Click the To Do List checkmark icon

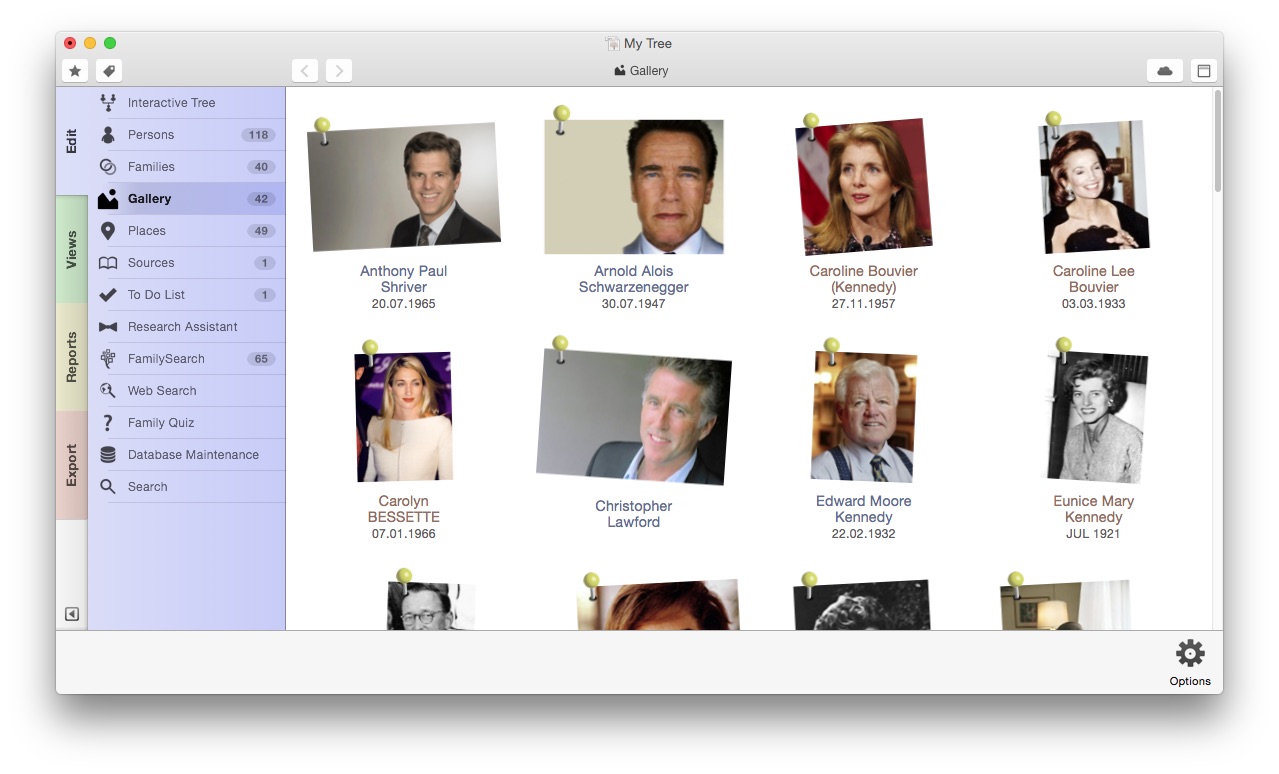108,294
